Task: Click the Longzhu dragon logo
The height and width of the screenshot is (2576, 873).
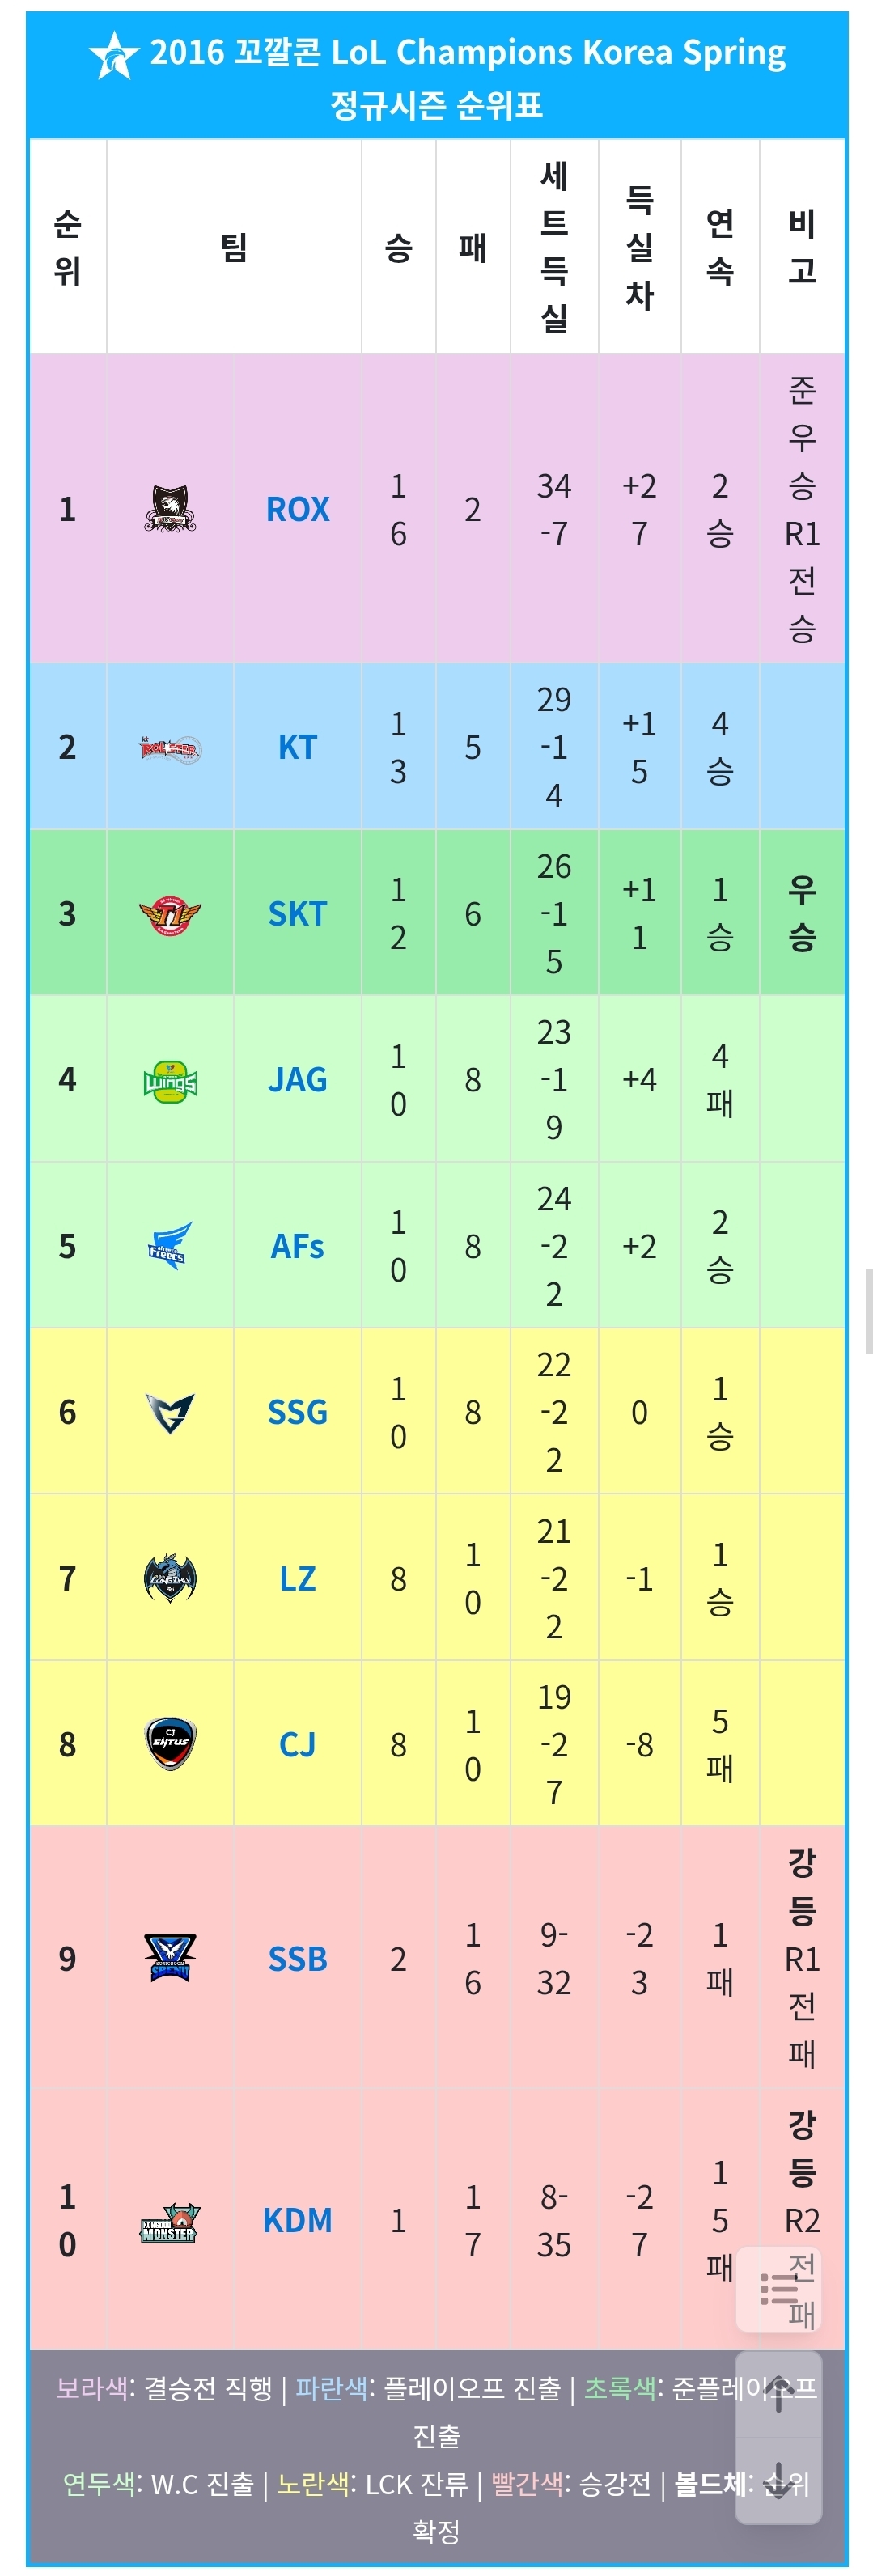Action: tap(170, 1578)
